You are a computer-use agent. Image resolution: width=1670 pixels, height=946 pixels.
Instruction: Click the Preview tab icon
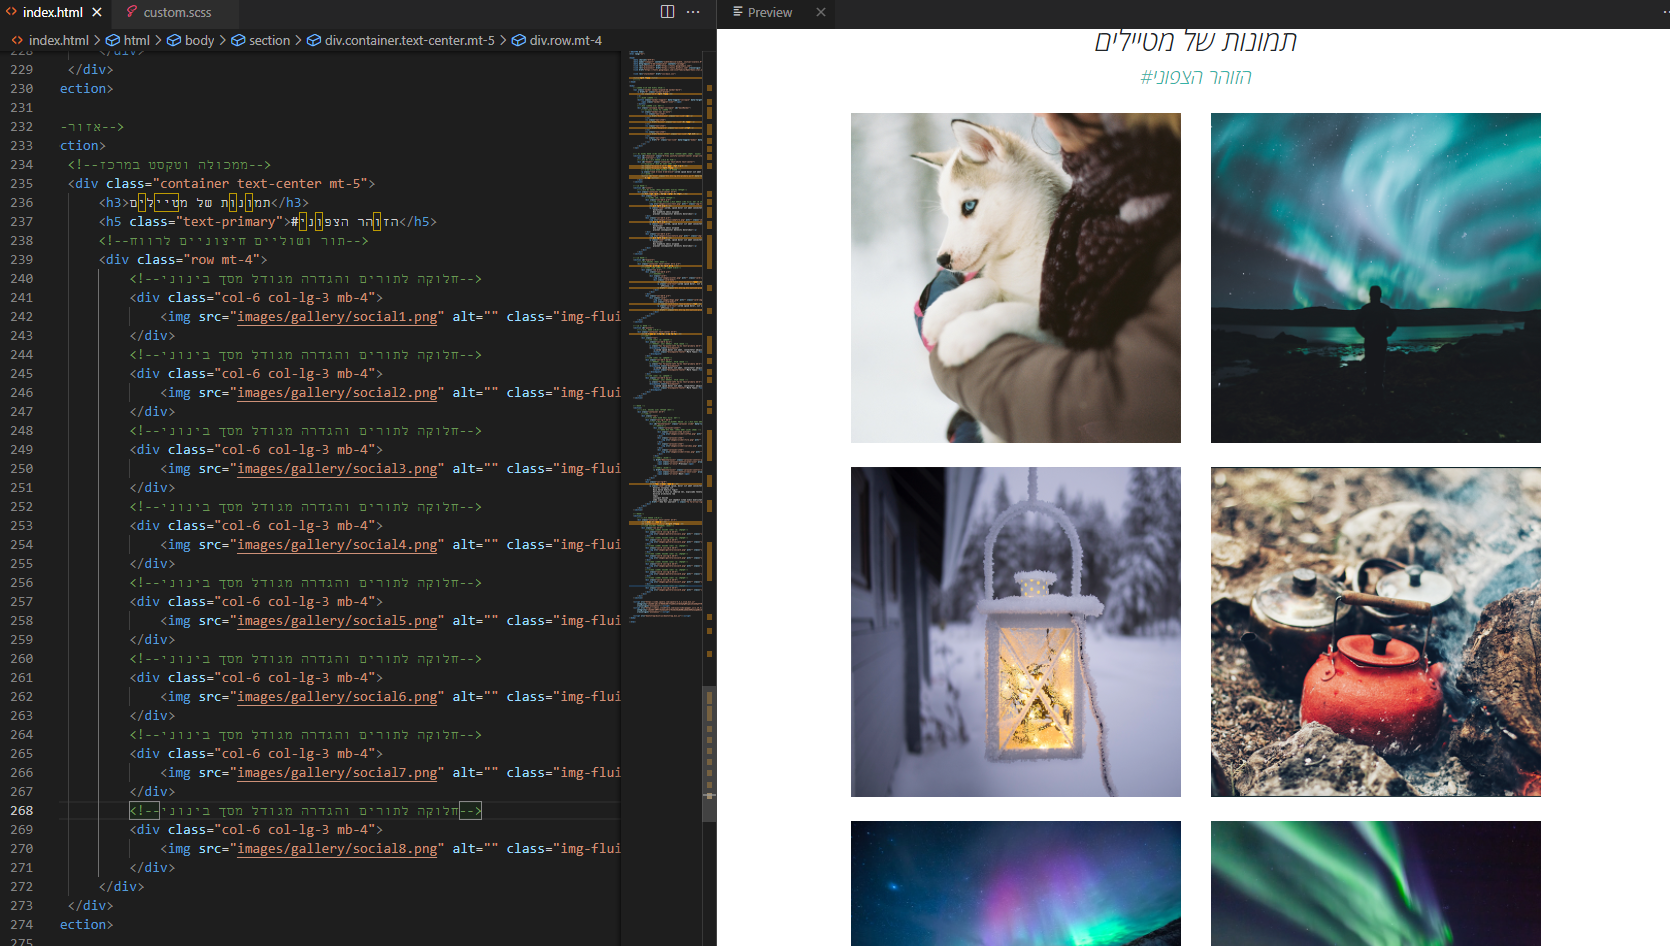[x=737, y=12]
